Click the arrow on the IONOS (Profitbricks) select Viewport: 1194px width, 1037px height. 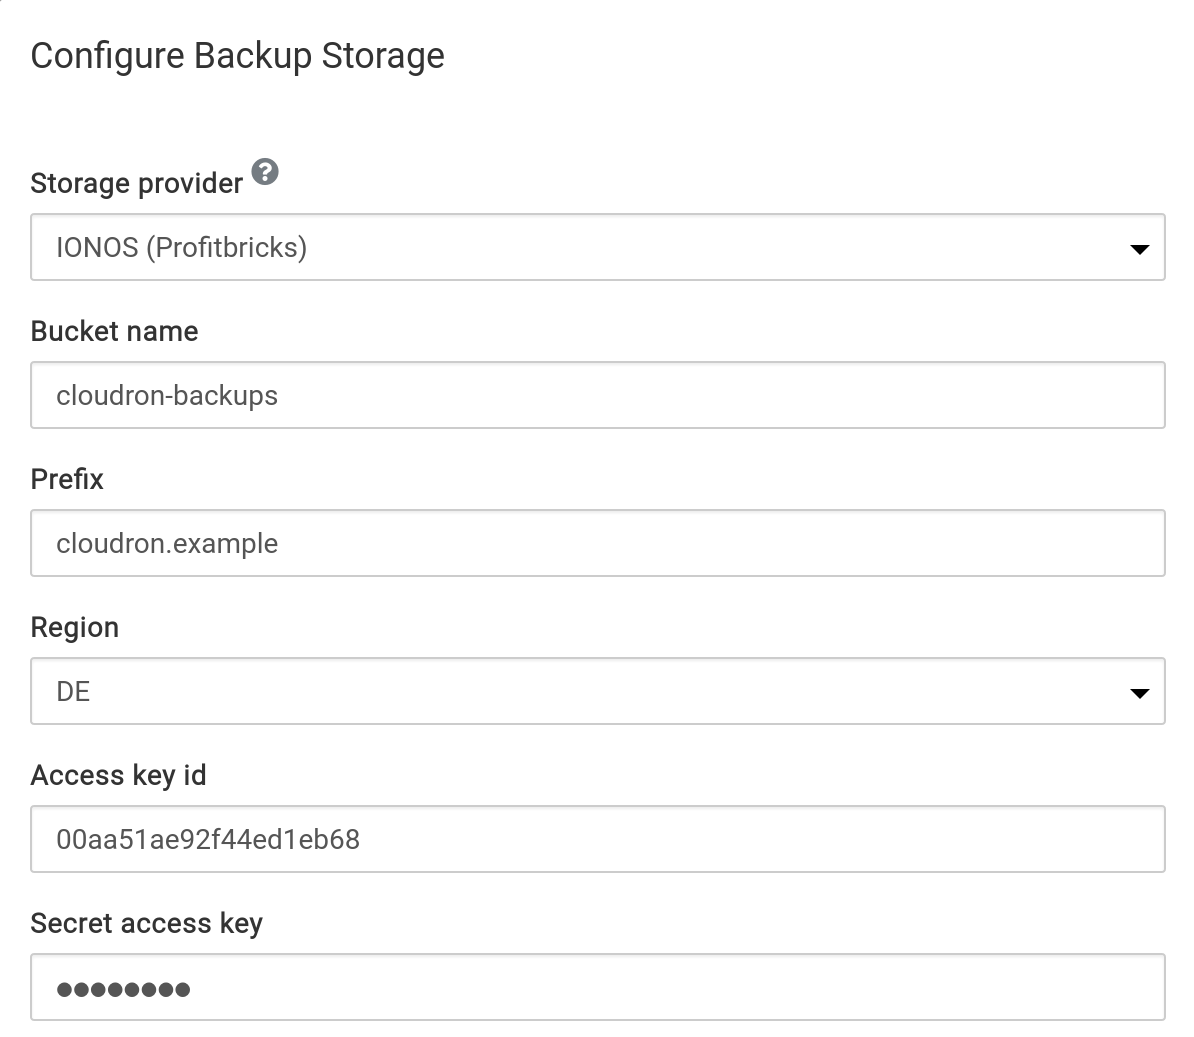tap(1139, 249)
